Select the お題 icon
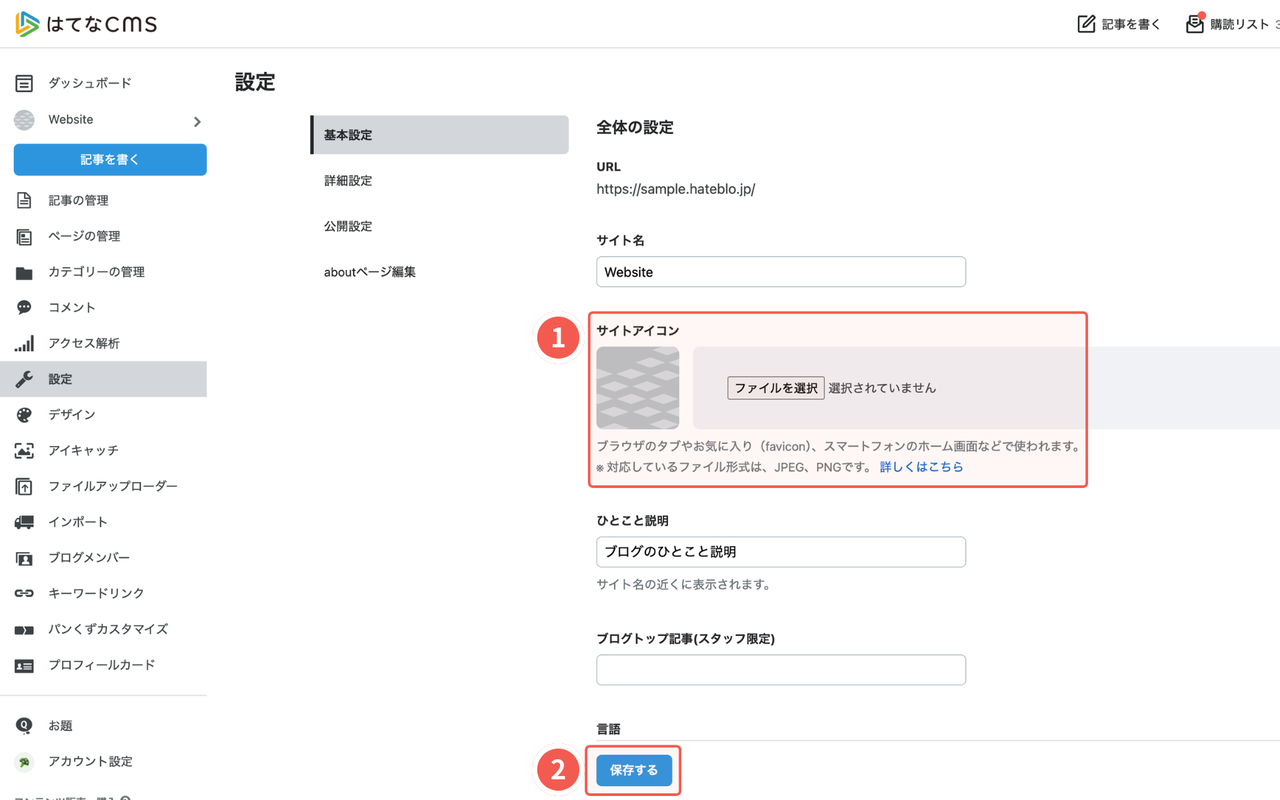 click(x=24, y=725)
